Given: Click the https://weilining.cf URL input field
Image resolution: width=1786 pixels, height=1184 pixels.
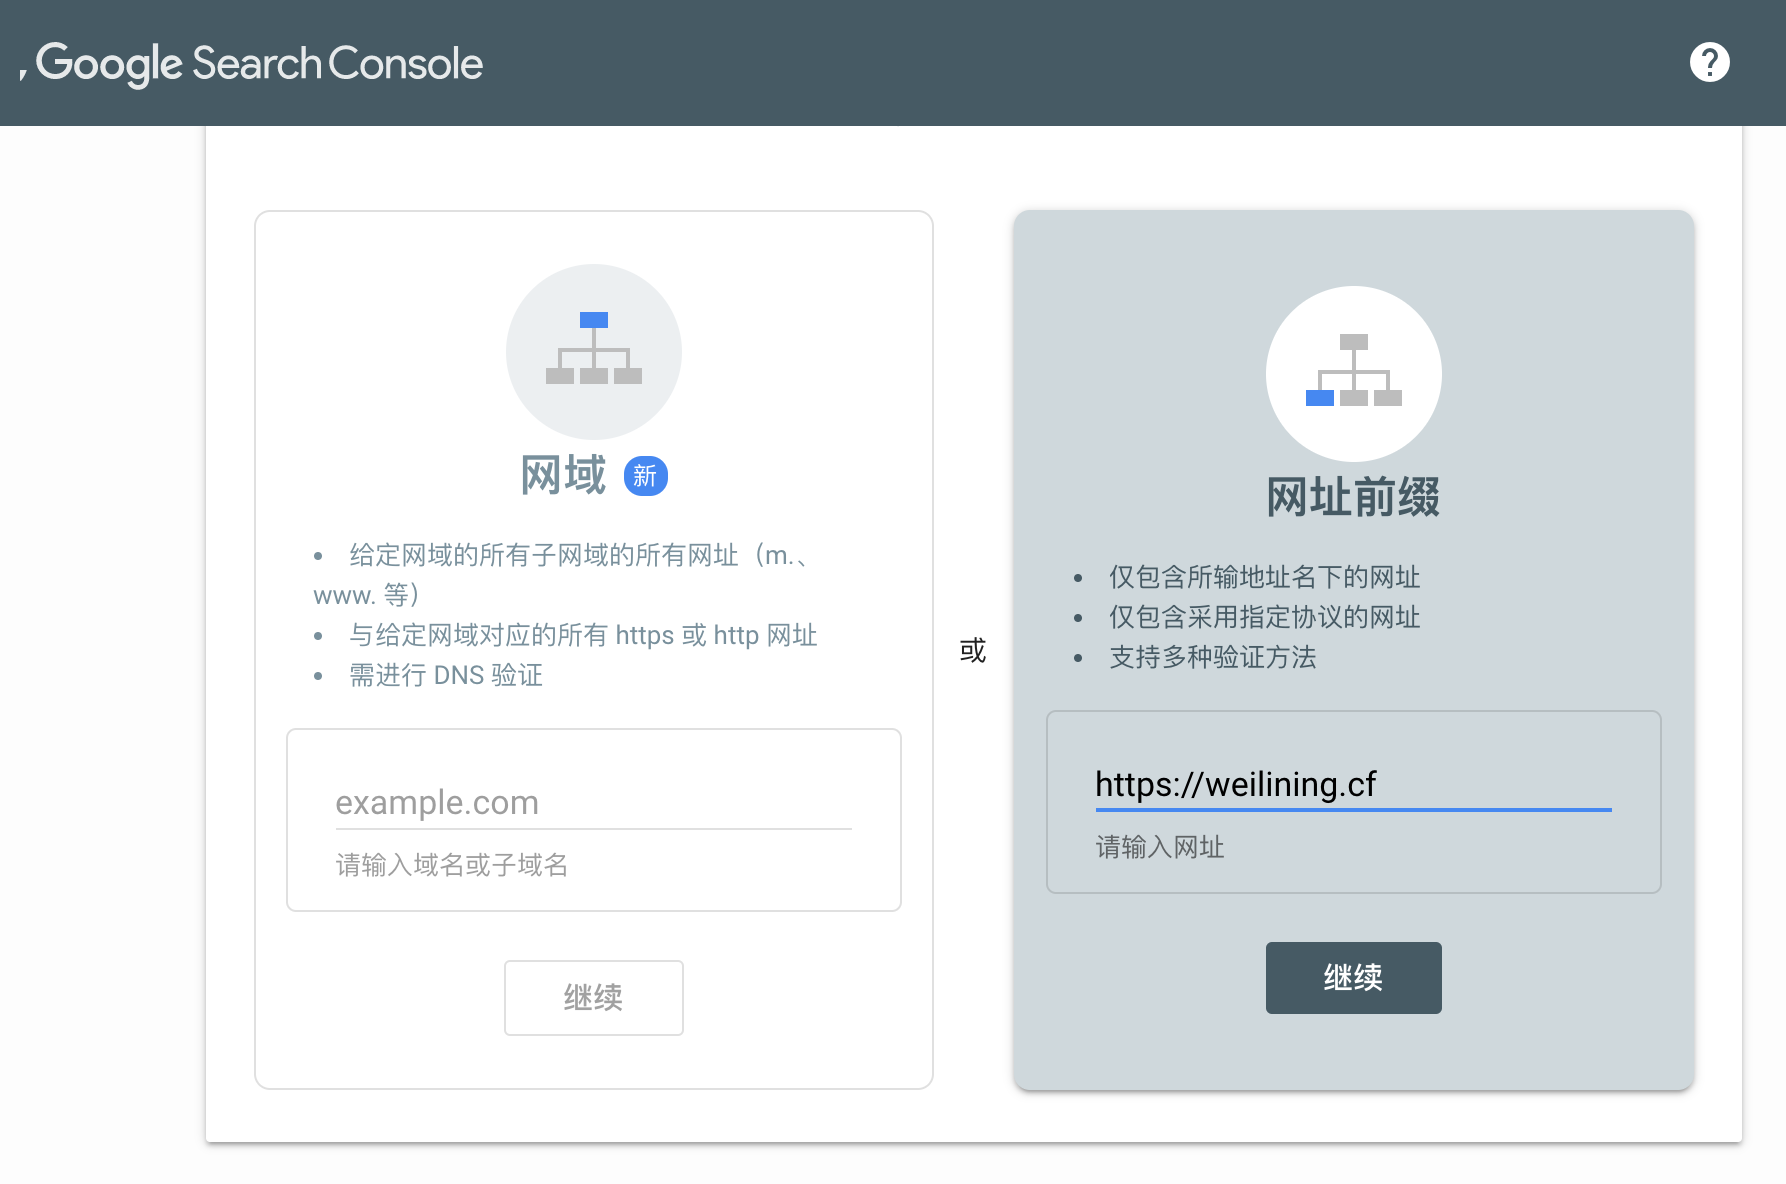Looking at the screenshot, I should (x=1352, y=785).
